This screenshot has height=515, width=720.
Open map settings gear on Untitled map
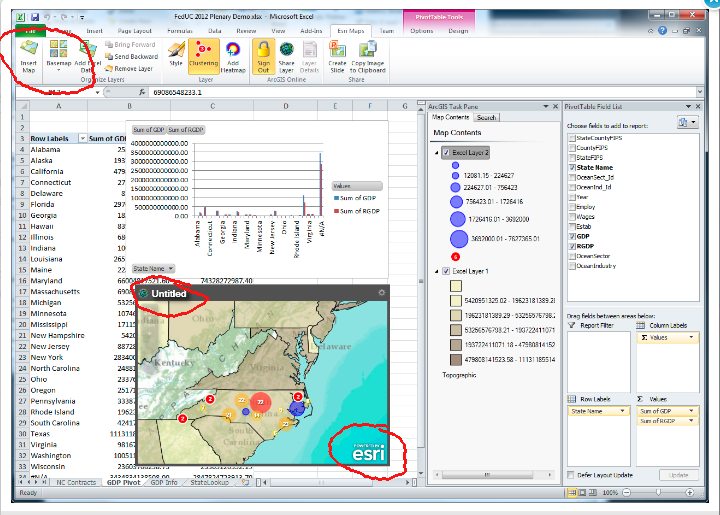click(x=381, y=292)
